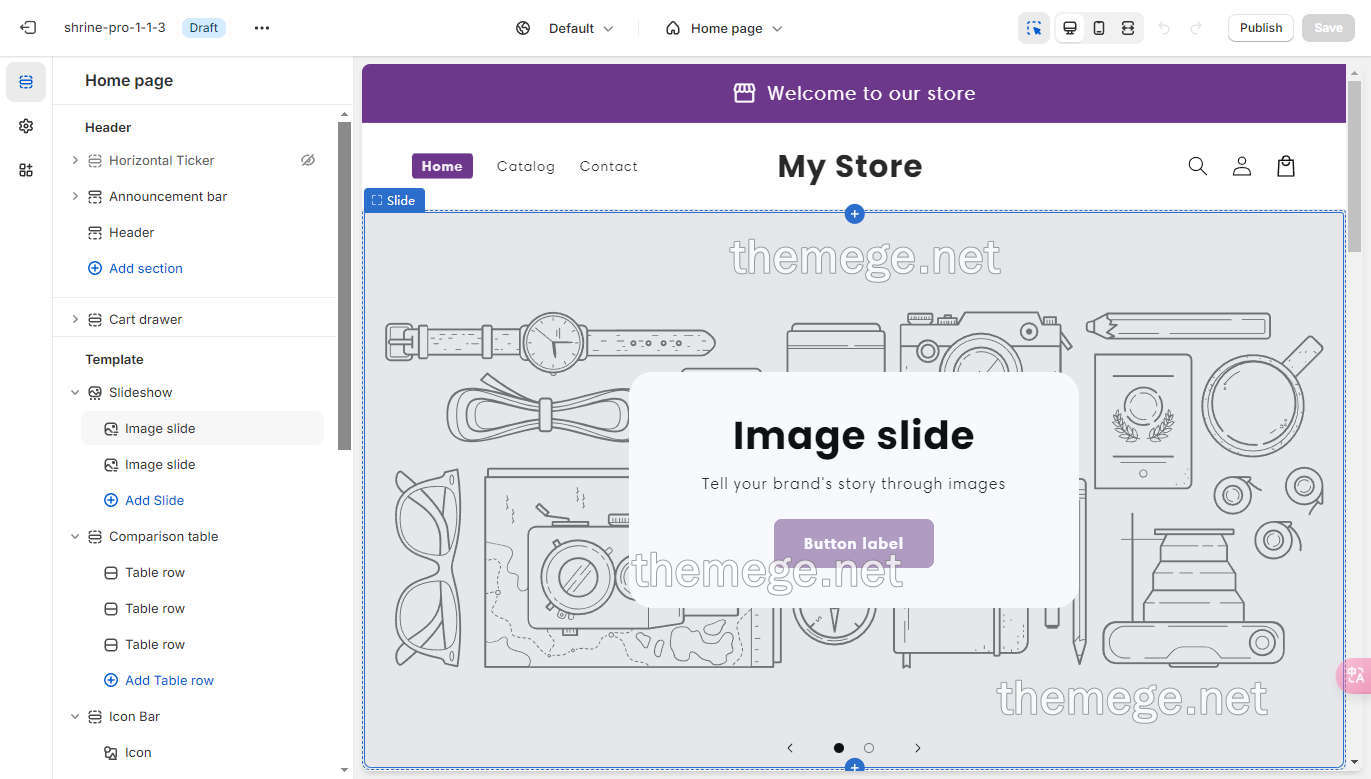Click Add section link under Header

coord(135,268)
